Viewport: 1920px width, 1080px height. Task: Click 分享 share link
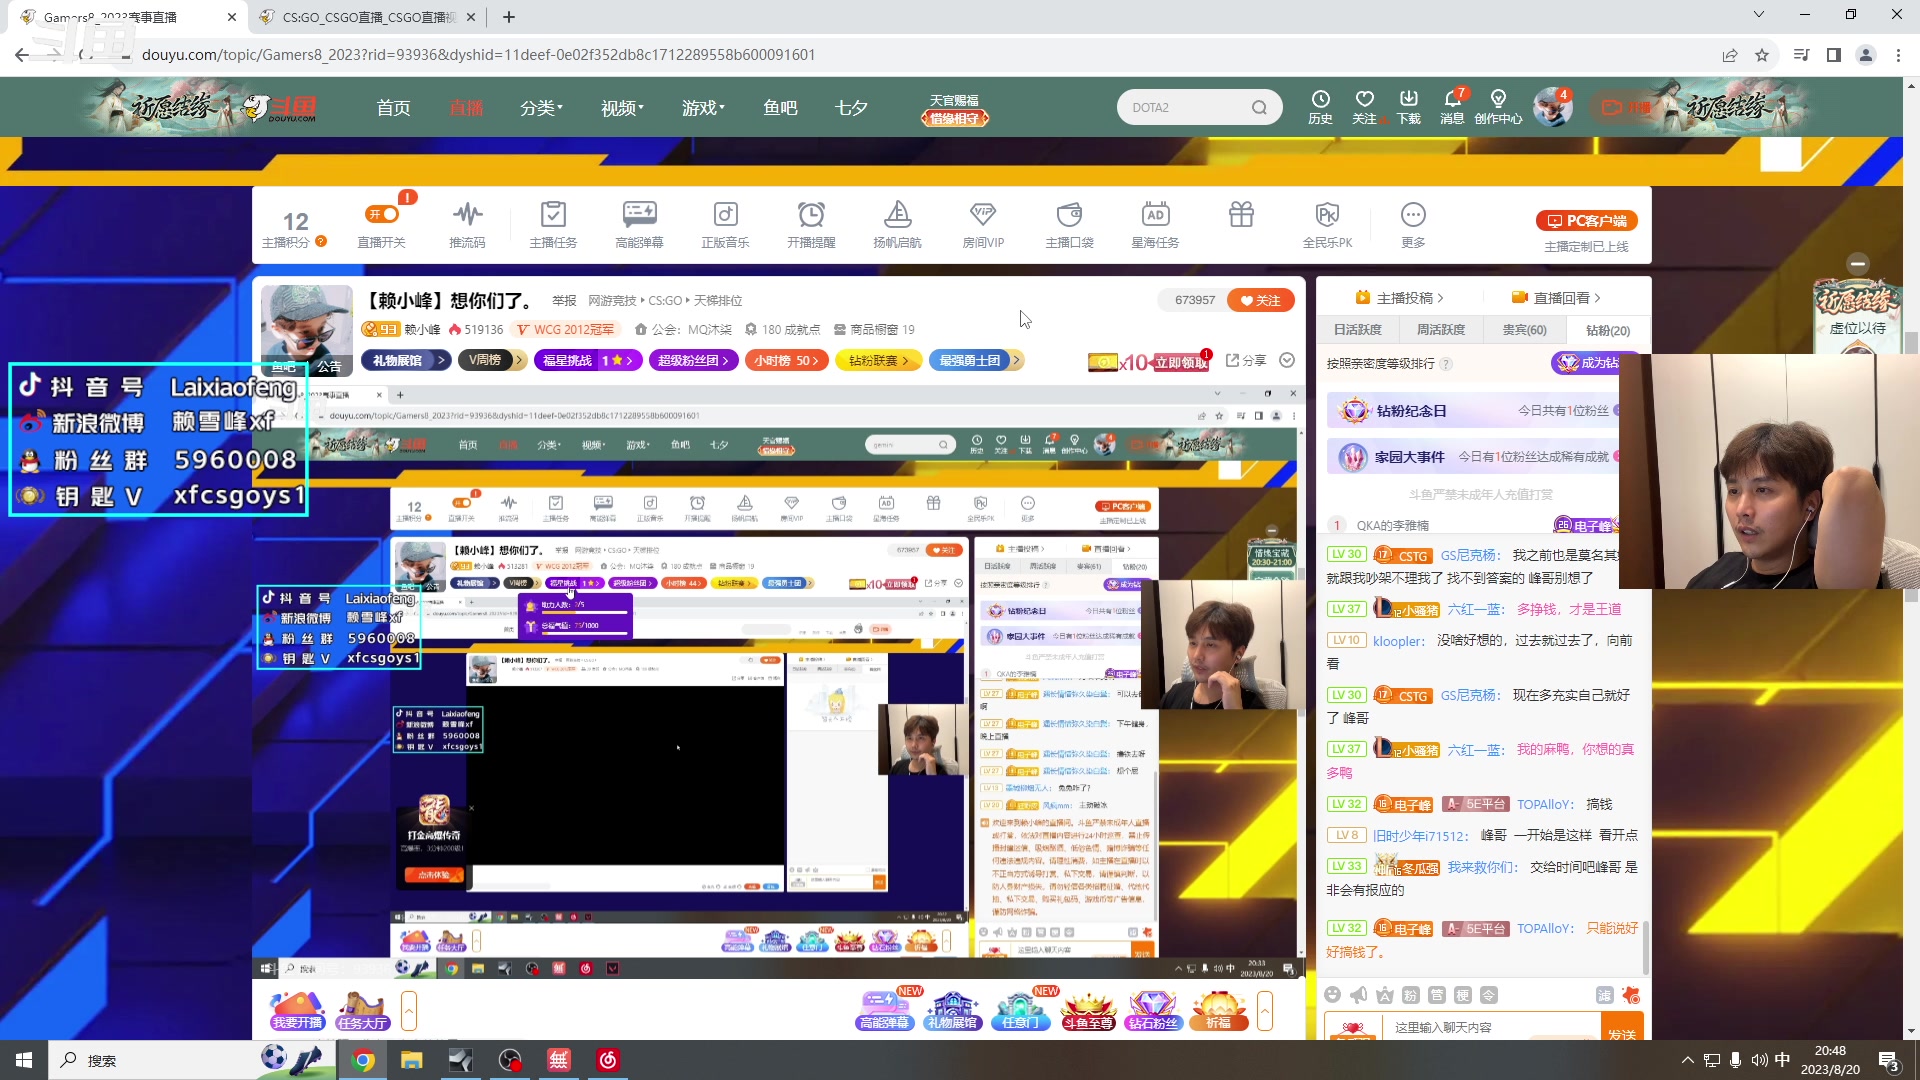click(x=1246, y=360)
